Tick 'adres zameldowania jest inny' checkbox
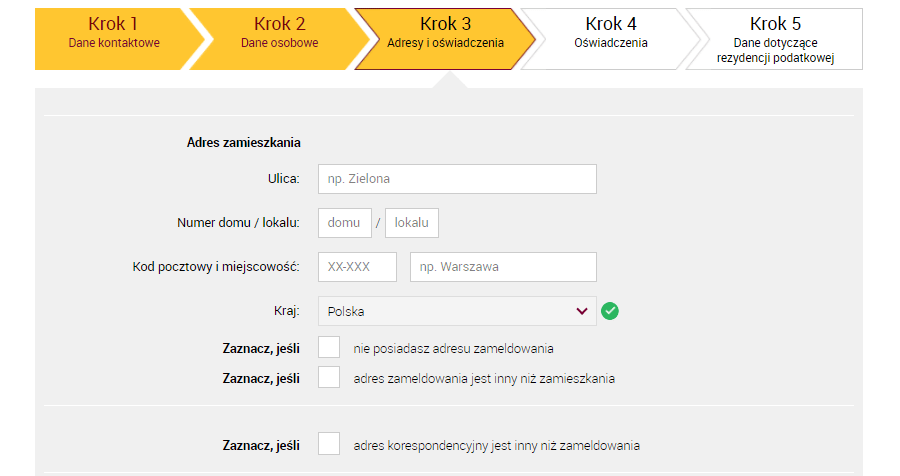 pyautogui.click(x=329, y=377)
